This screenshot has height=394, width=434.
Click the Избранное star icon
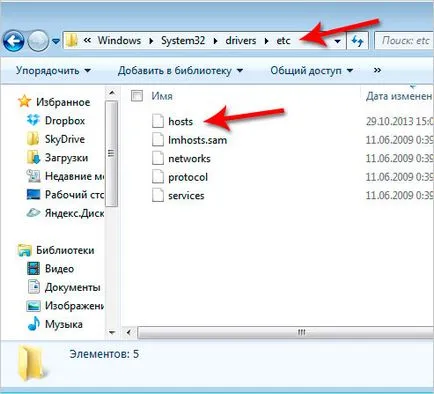(25, 101)
